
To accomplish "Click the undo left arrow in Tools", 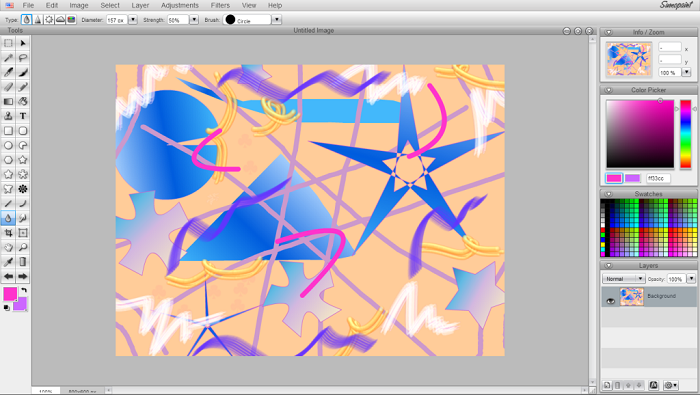I will (x=8, y=276).
